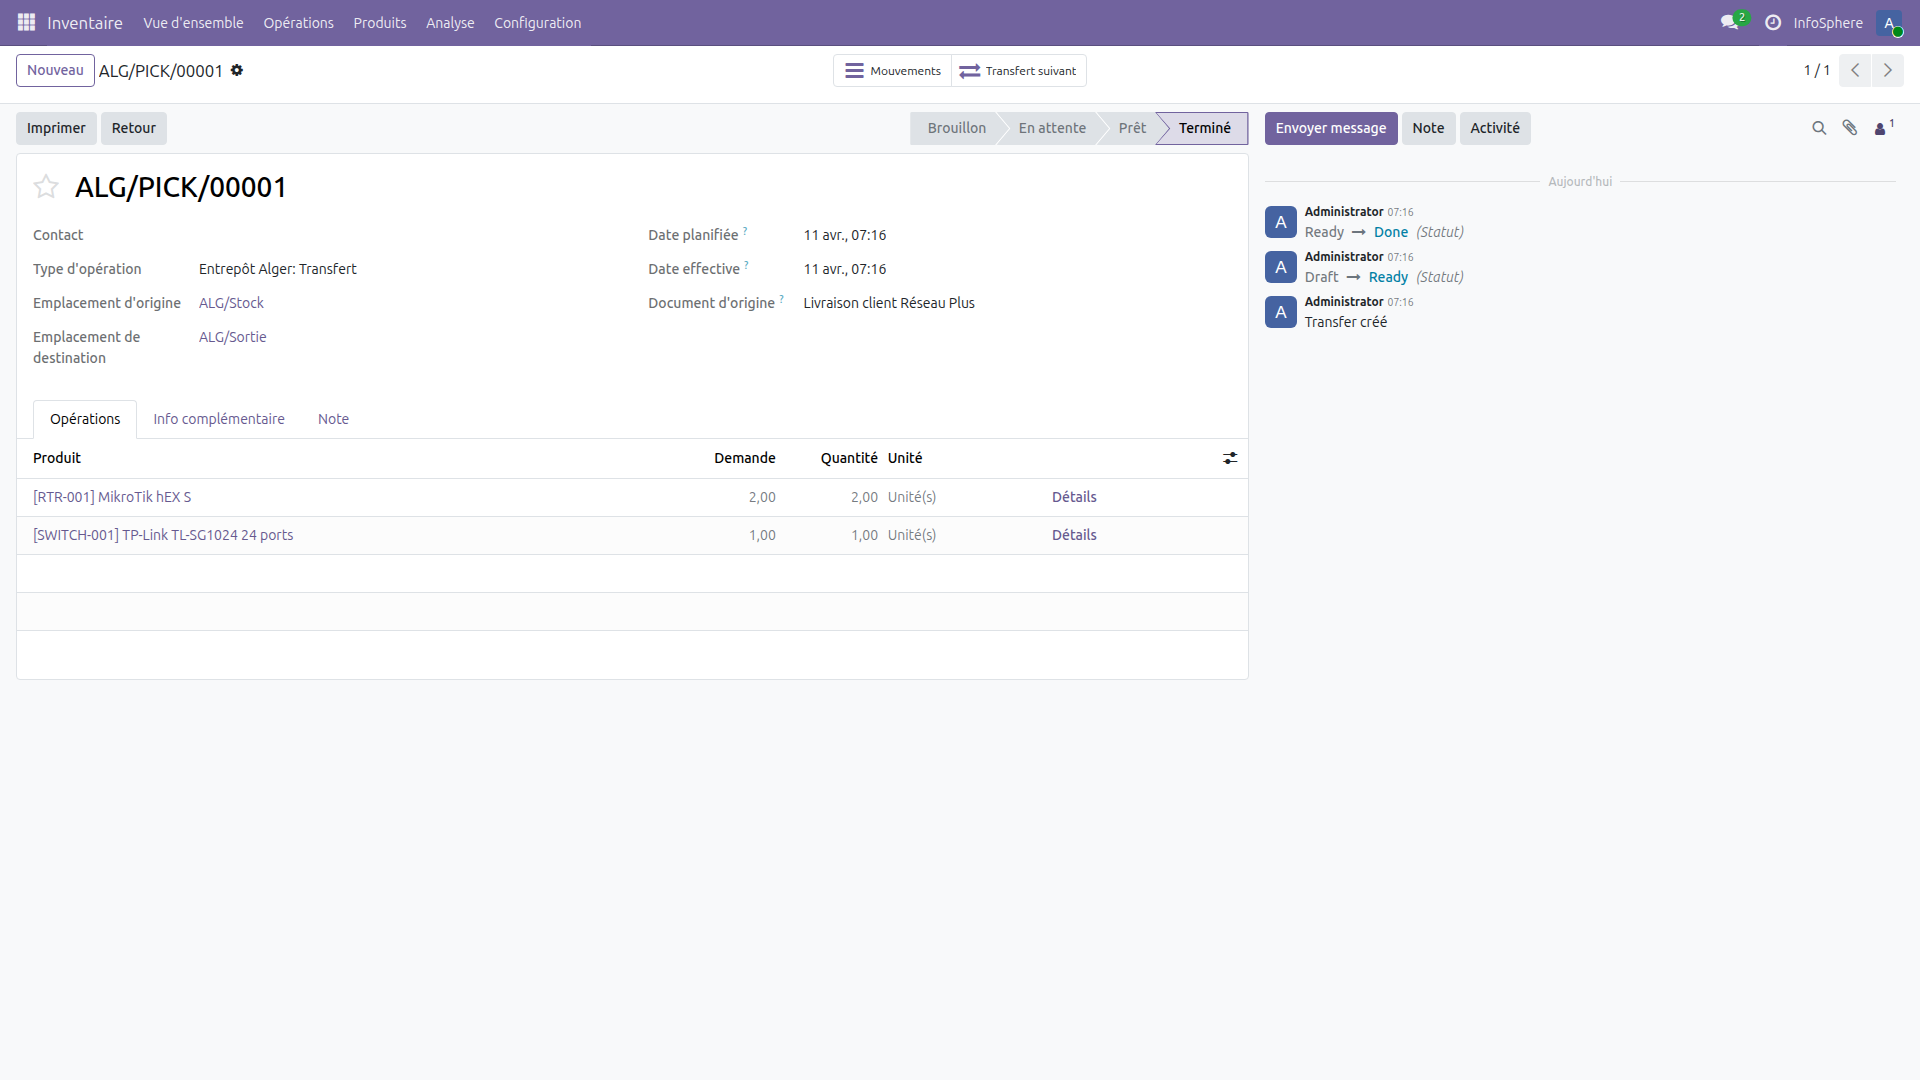Open the activities clock icon
The height and width of the screenshot is (1080, 1920).
(x=1772, y=22)
